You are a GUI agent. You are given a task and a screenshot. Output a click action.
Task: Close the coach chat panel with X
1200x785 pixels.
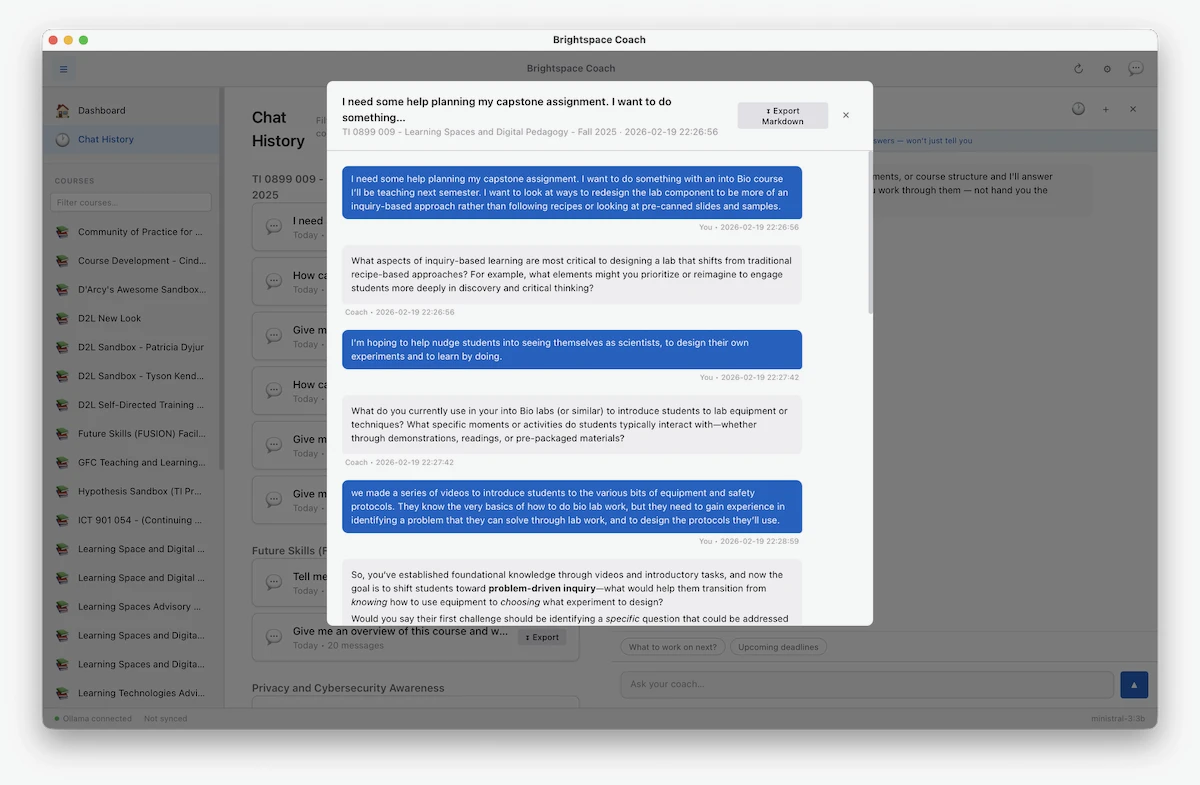tap(1133, 109)
